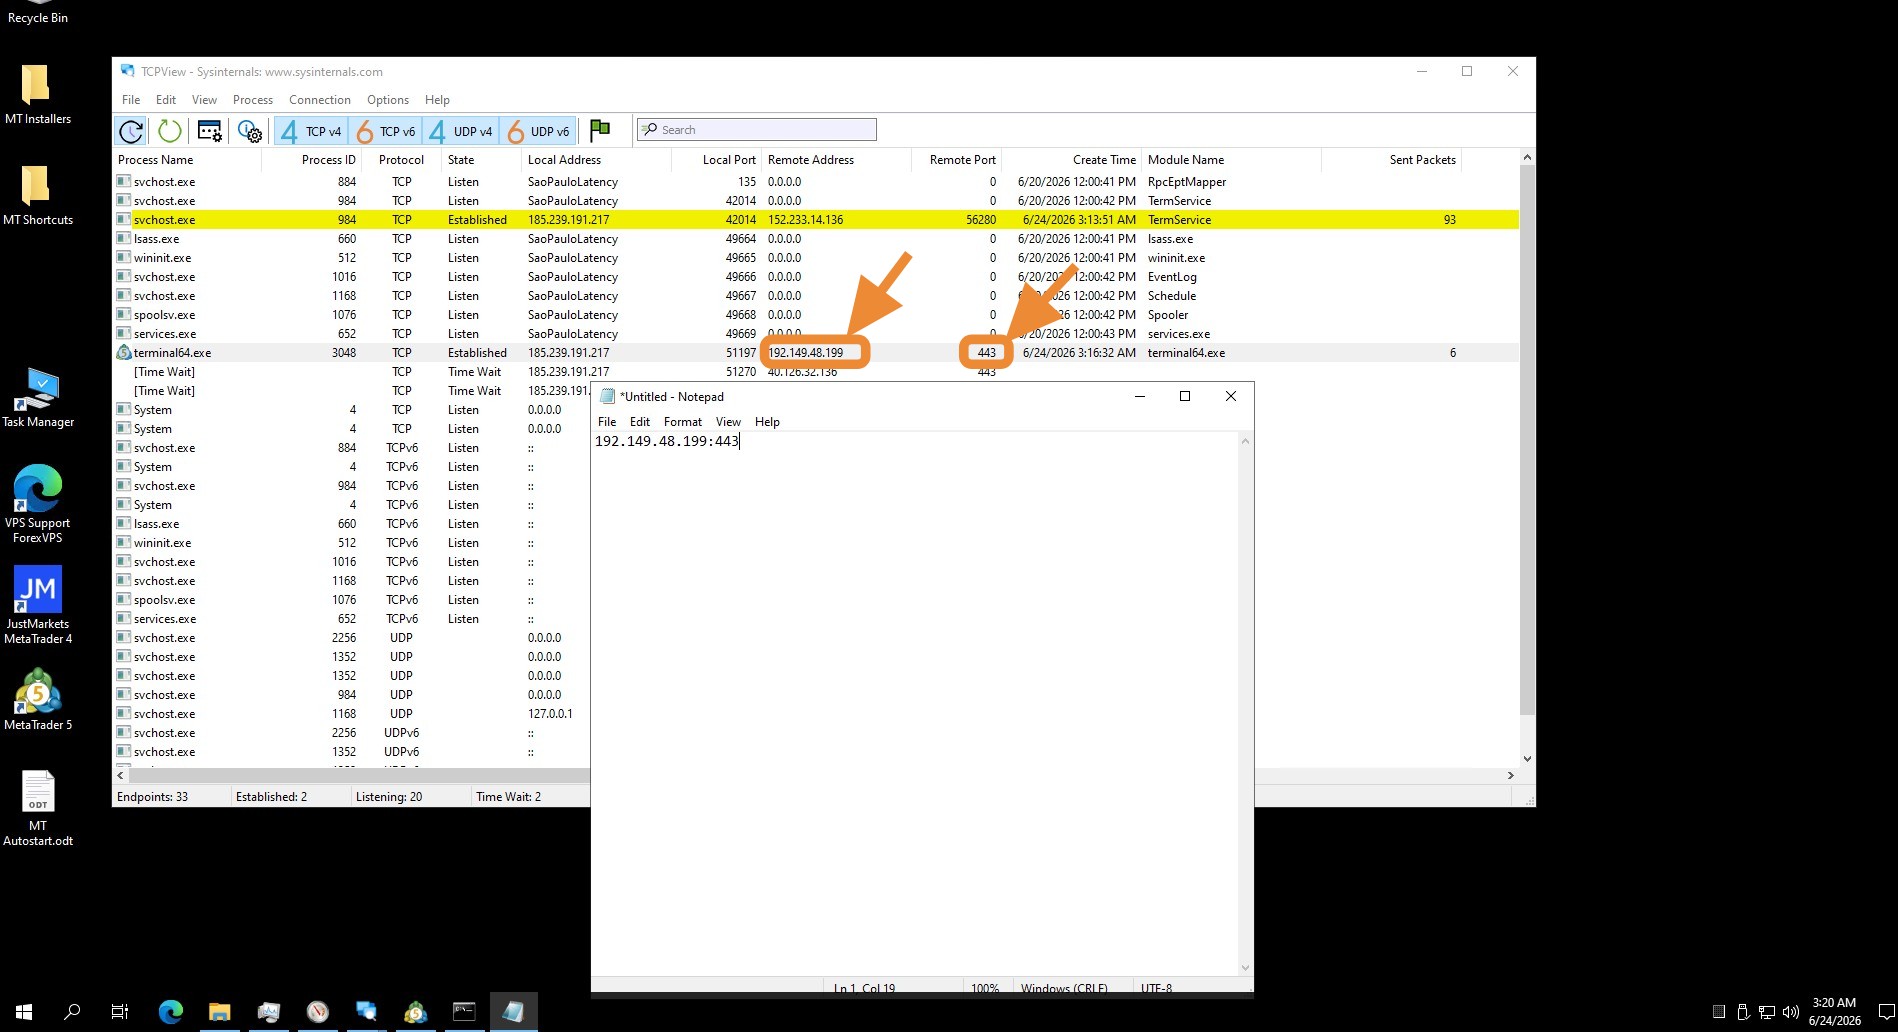Sort by Create Time column header

point(1071,160)
